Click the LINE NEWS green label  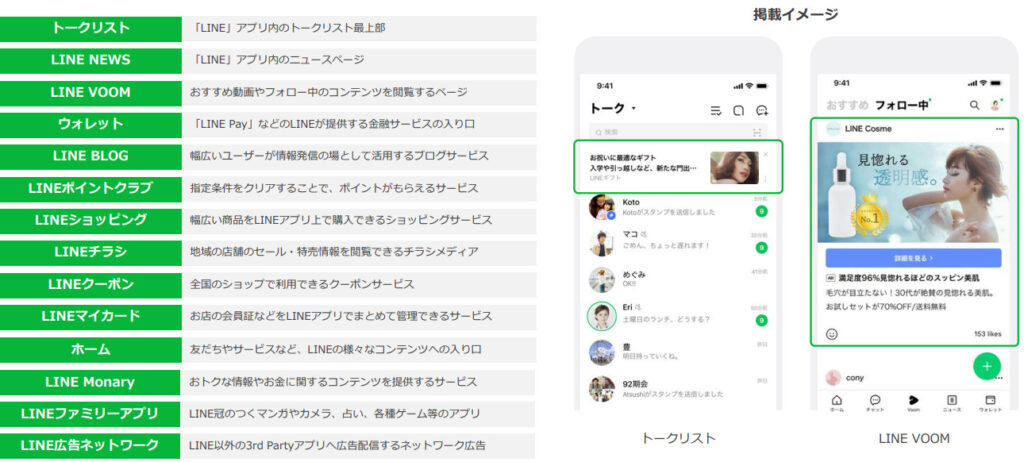click(x=91, y=60)
